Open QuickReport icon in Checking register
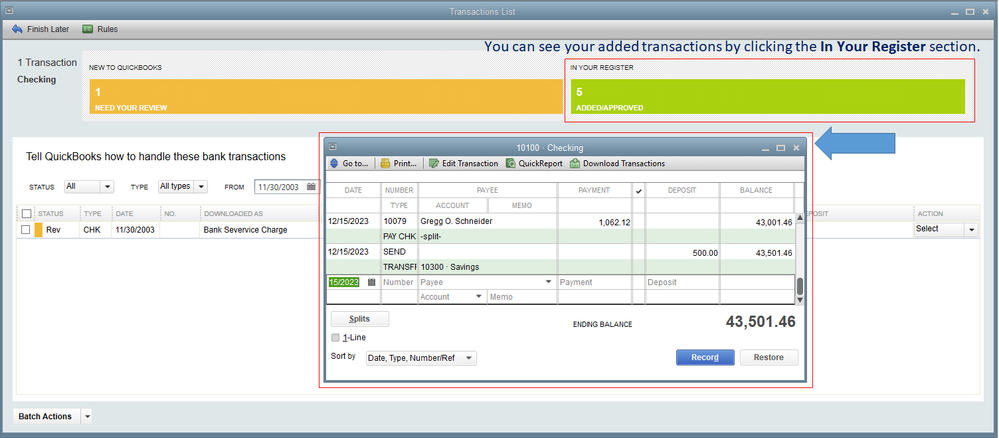 [511, 163]
